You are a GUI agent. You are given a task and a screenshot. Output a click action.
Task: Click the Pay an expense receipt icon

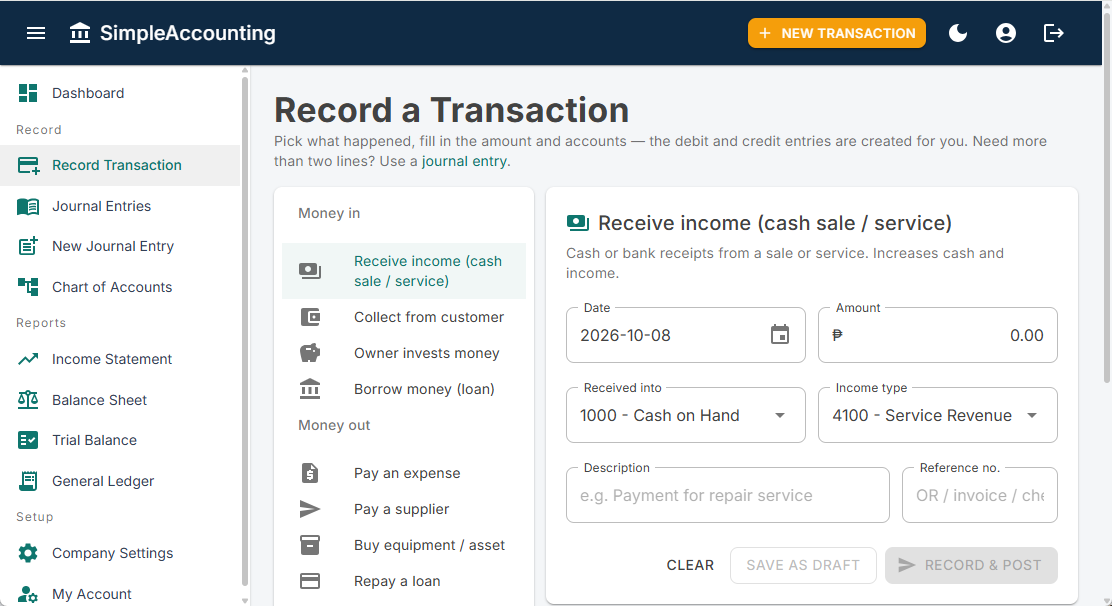click(x=310, y=473)
